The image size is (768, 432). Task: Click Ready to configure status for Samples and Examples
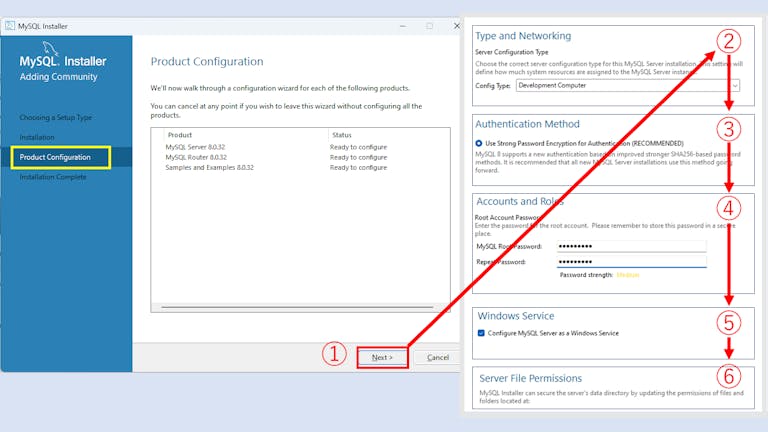coord(359,168)
